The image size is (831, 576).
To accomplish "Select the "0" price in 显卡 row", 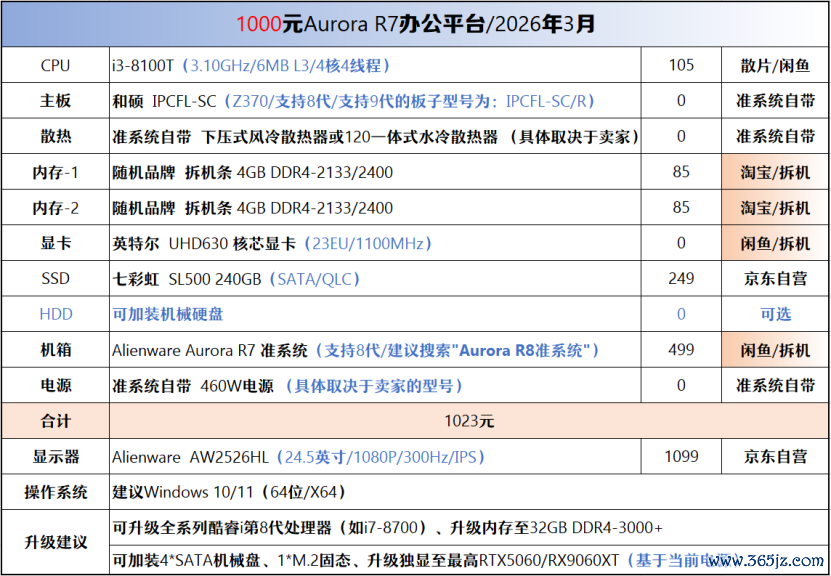I will point(681,243).
